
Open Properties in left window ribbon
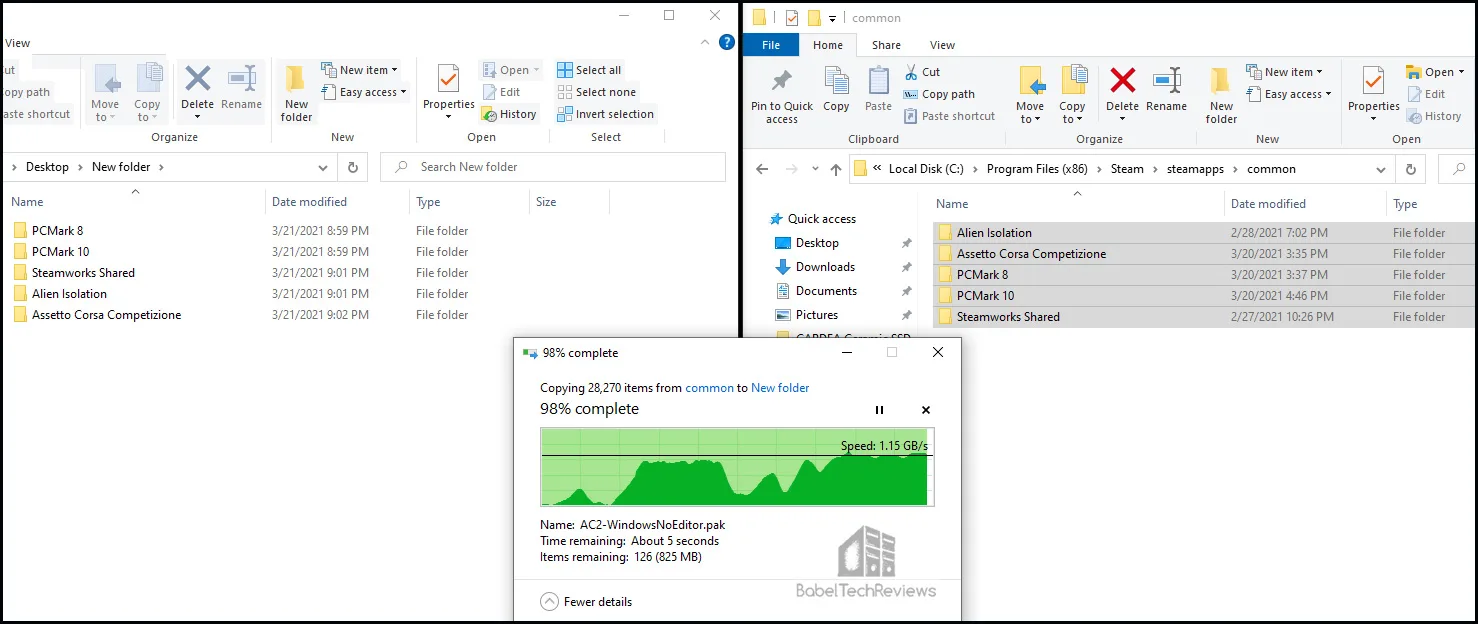448,93
